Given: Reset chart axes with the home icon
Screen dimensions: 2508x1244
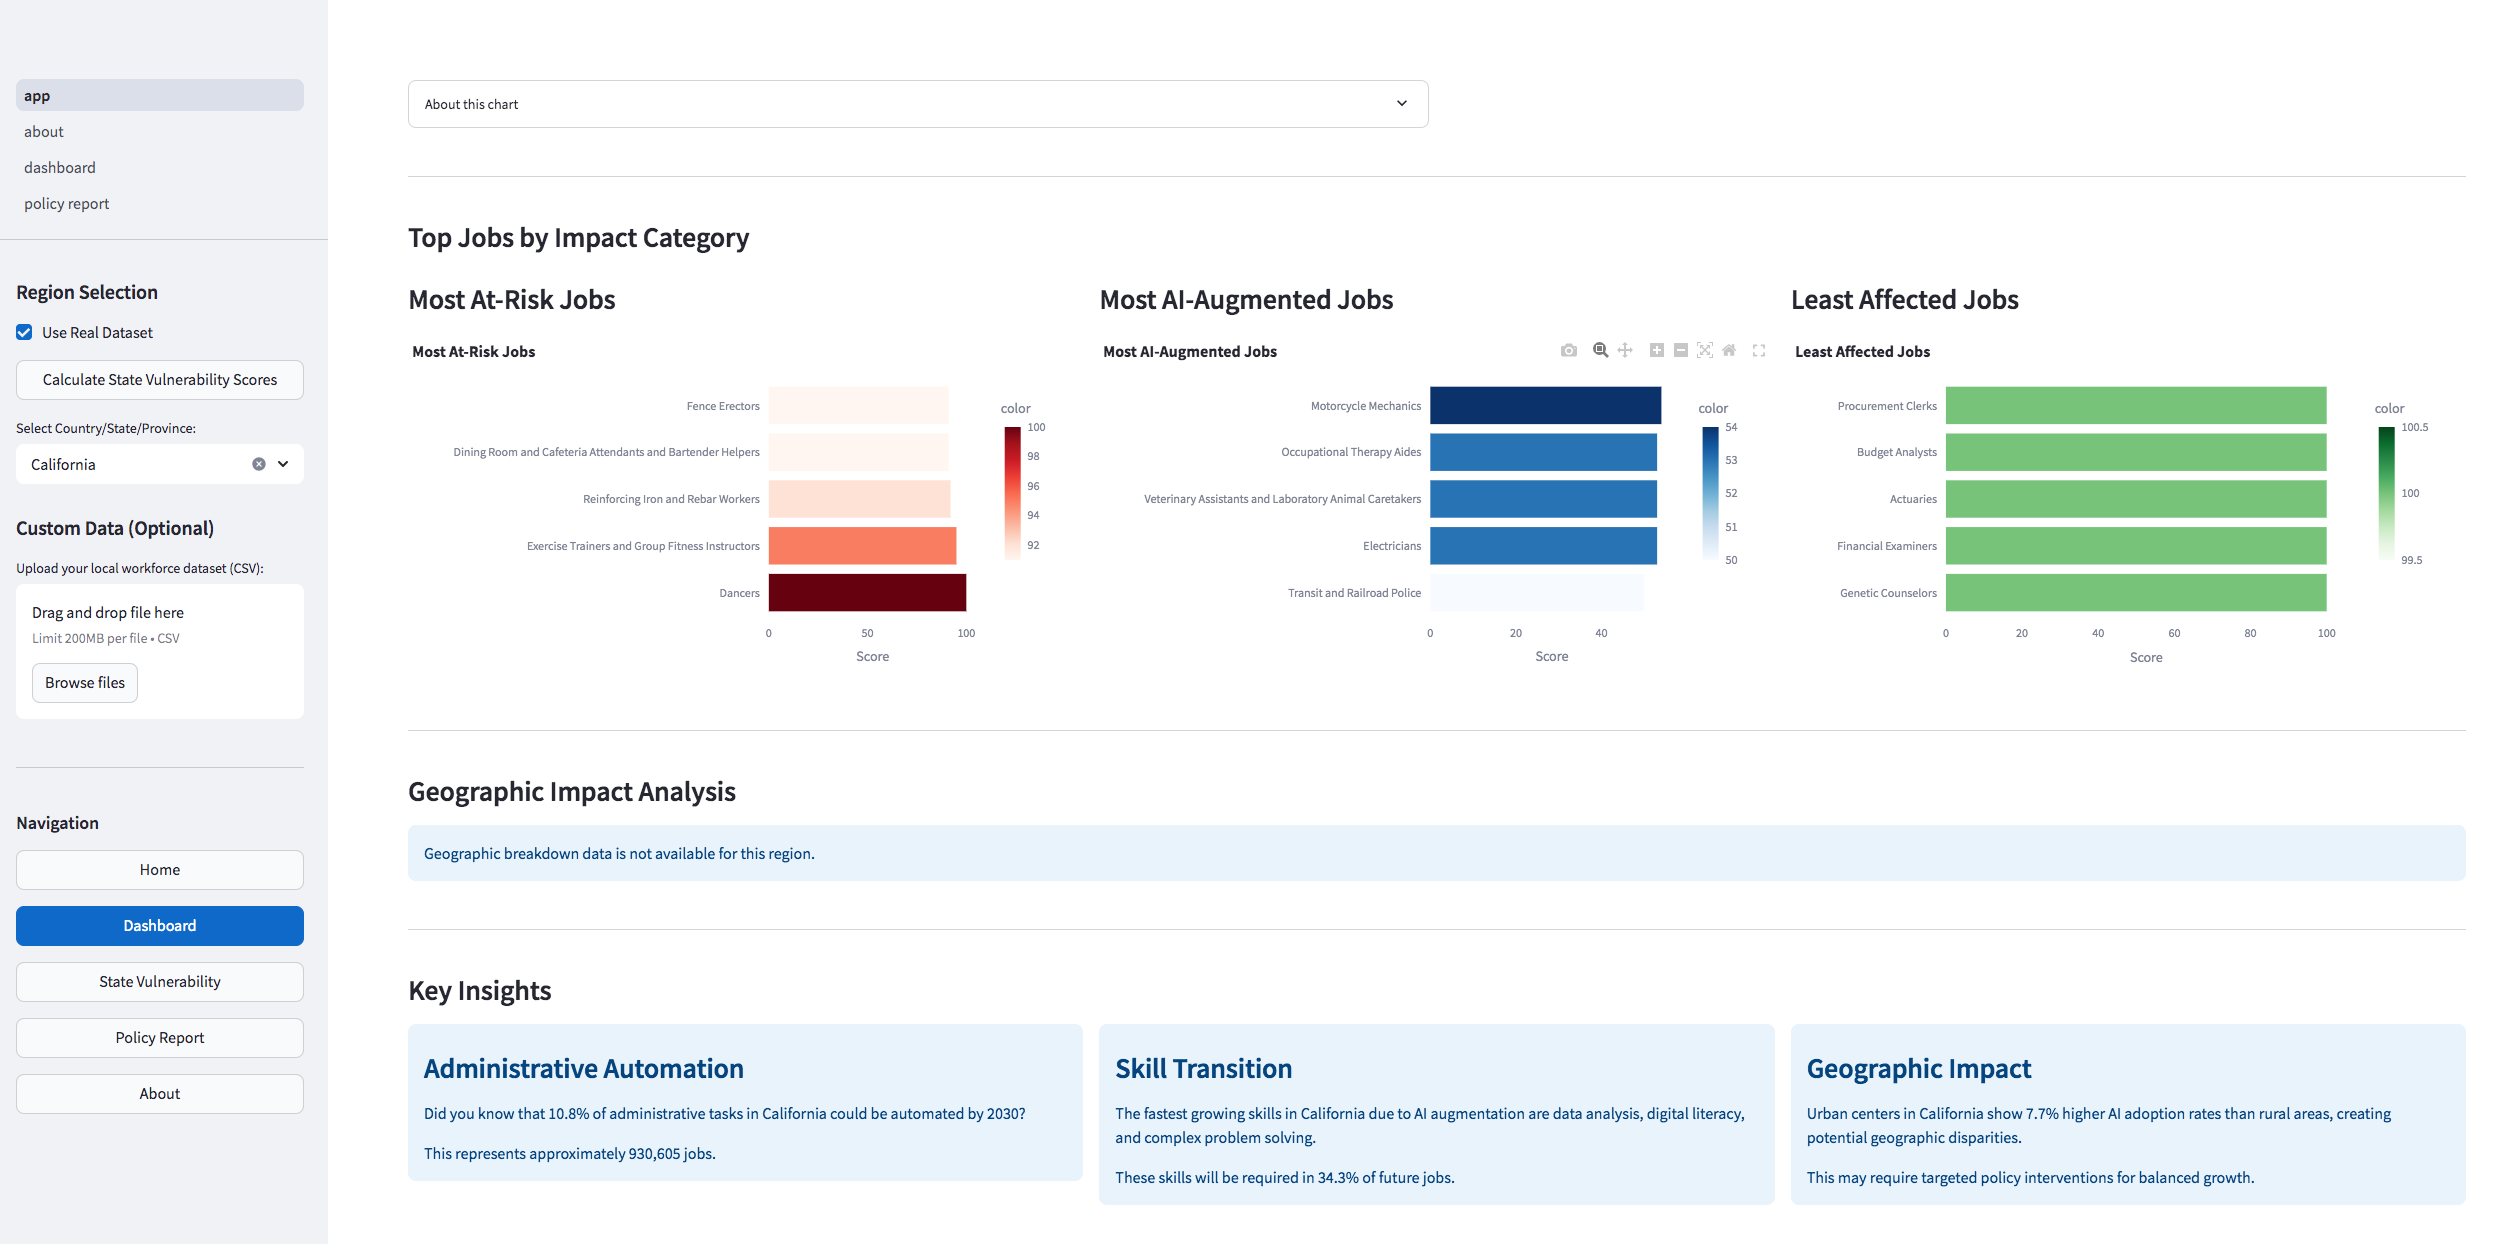Looking at the screenshot, I should [x=1729, y=350].
